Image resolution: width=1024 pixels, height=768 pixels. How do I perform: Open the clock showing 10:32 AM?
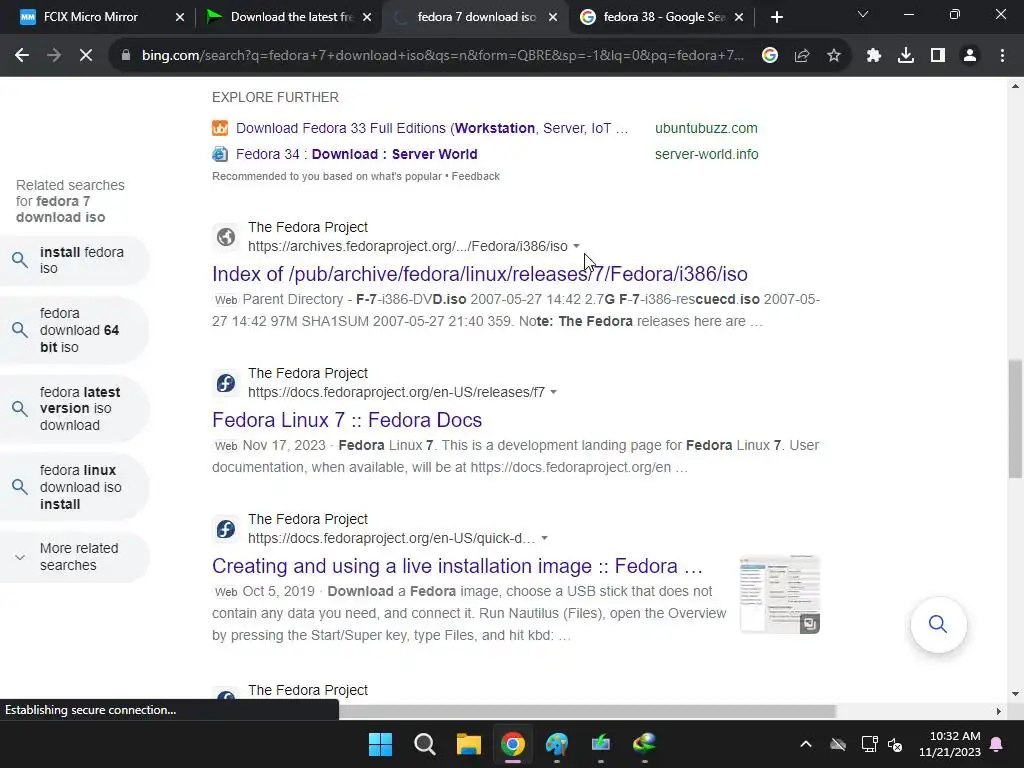pyautogui.click(x=950, y=744)
